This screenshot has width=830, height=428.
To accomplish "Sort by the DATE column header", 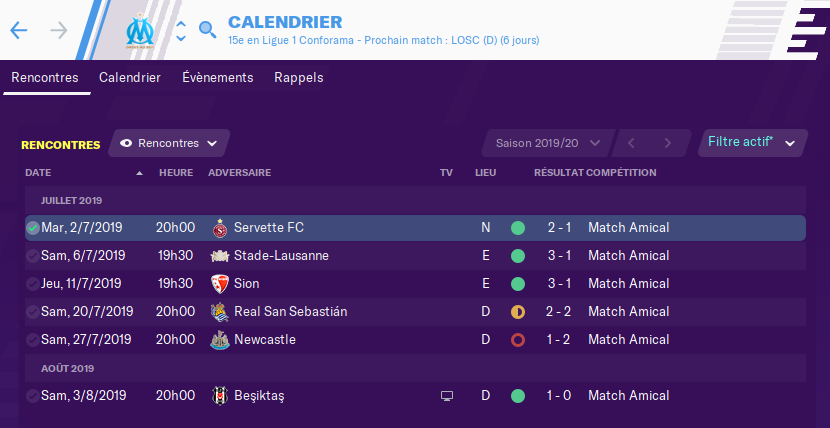I will click(38, 172).
